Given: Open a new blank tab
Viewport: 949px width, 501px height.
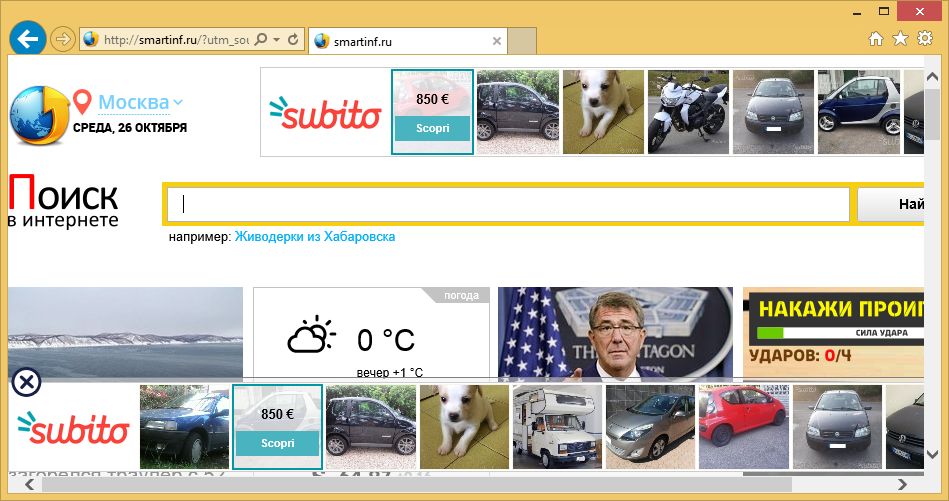Looking at the screenshot, I should click(522, 41).
